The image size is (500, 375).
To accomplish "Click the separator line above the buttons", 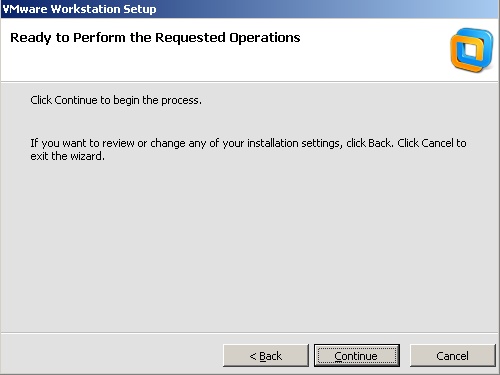I will pyautogui.click(x=249, y=333).
